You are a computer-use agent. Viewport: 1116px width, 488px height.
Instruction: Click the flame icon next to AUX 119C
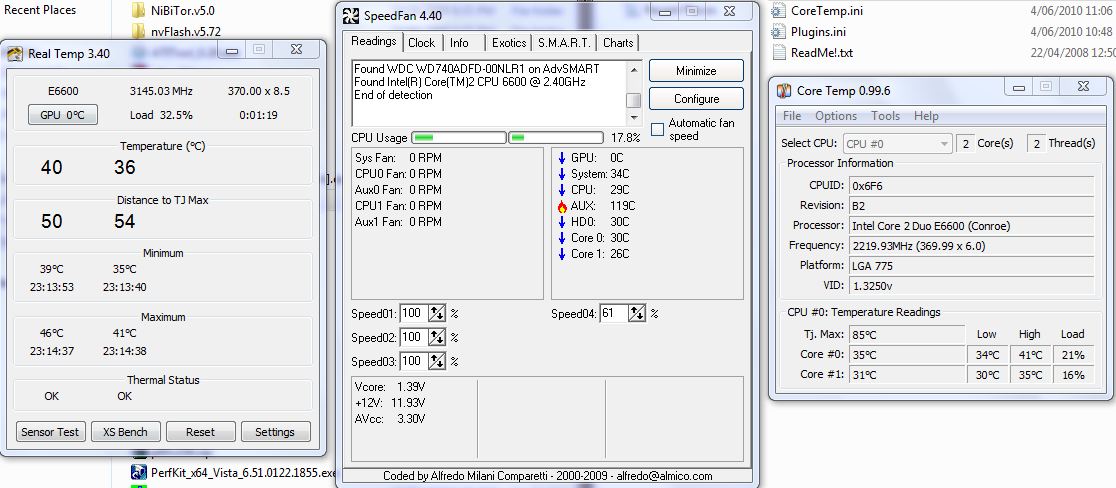pos(562,206)
